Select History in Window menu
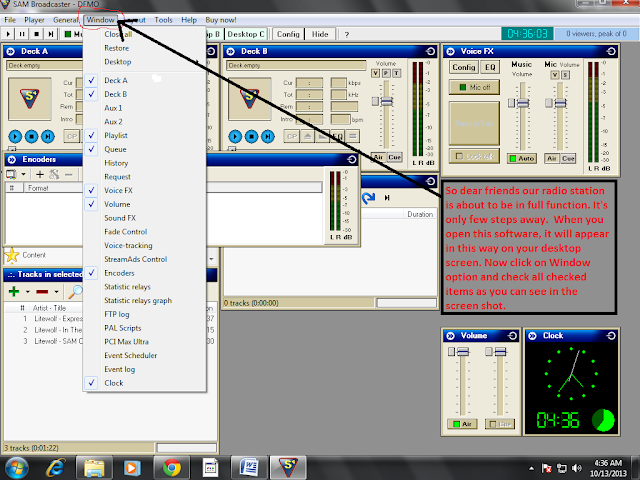640x480 pixels. tap(144, 163)
